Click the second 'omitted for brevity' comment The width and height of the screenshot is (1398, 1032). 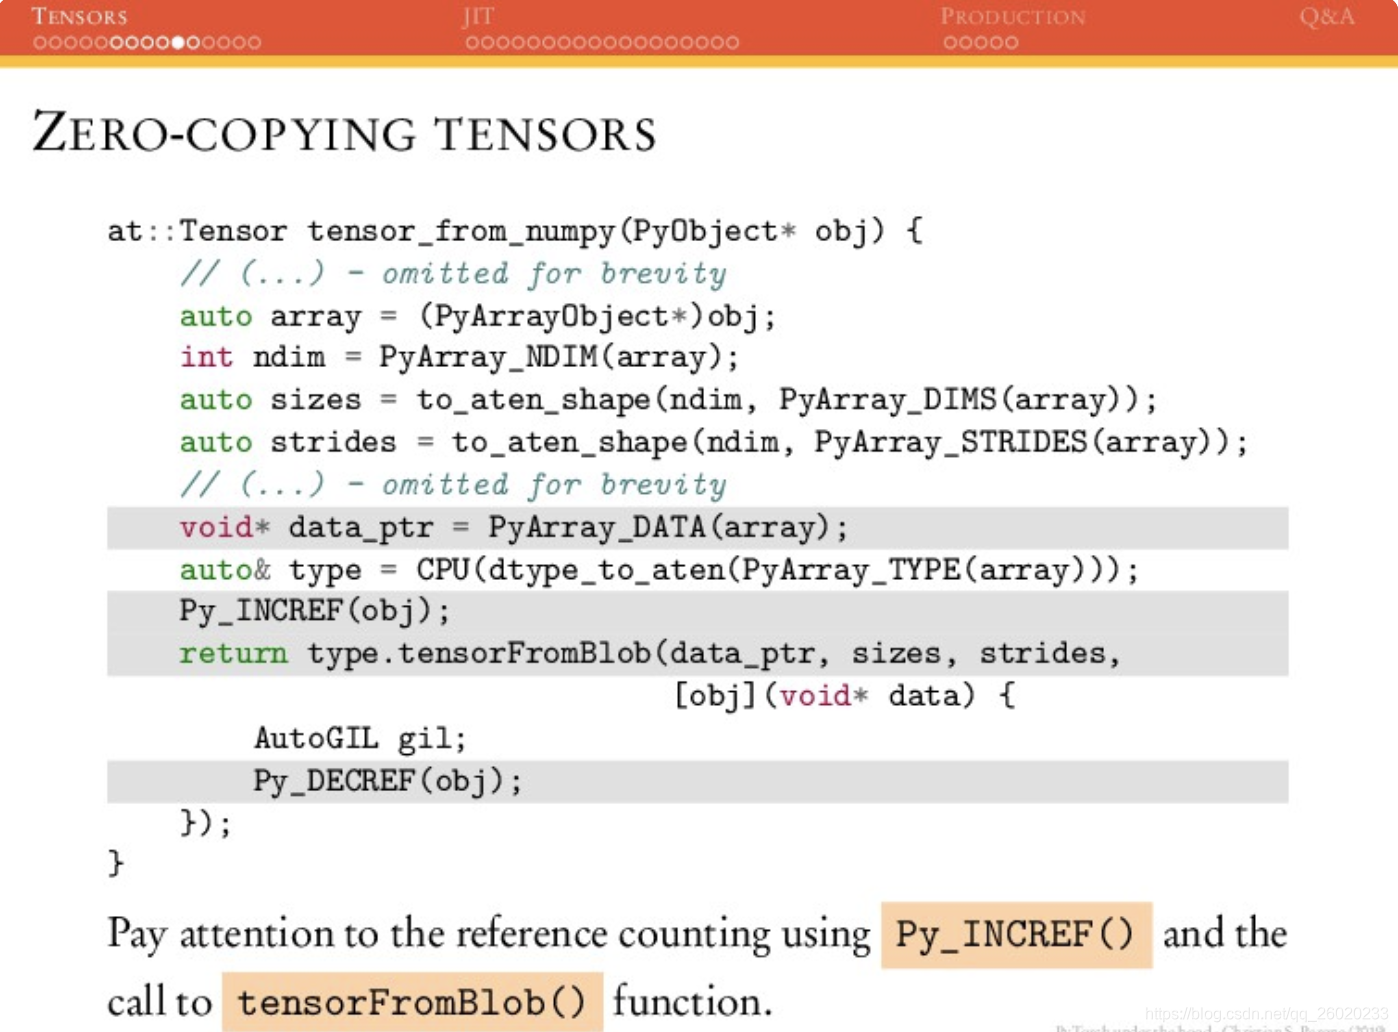click(453, 485)
